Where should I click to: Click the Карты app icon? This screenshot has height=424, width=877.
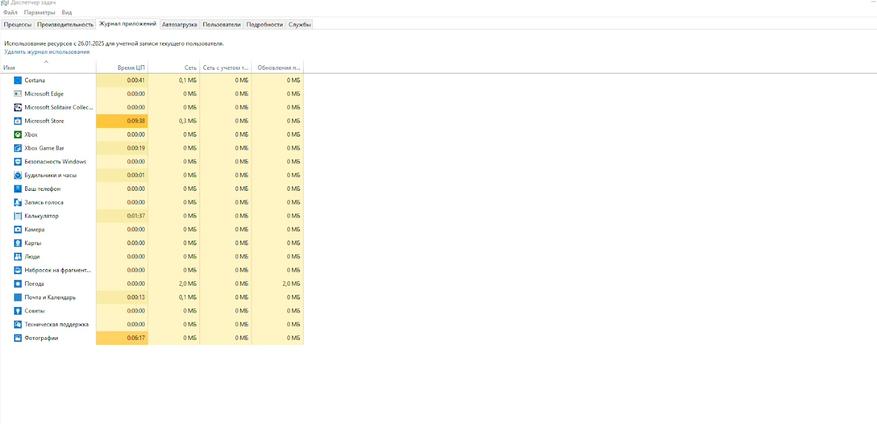17,243
